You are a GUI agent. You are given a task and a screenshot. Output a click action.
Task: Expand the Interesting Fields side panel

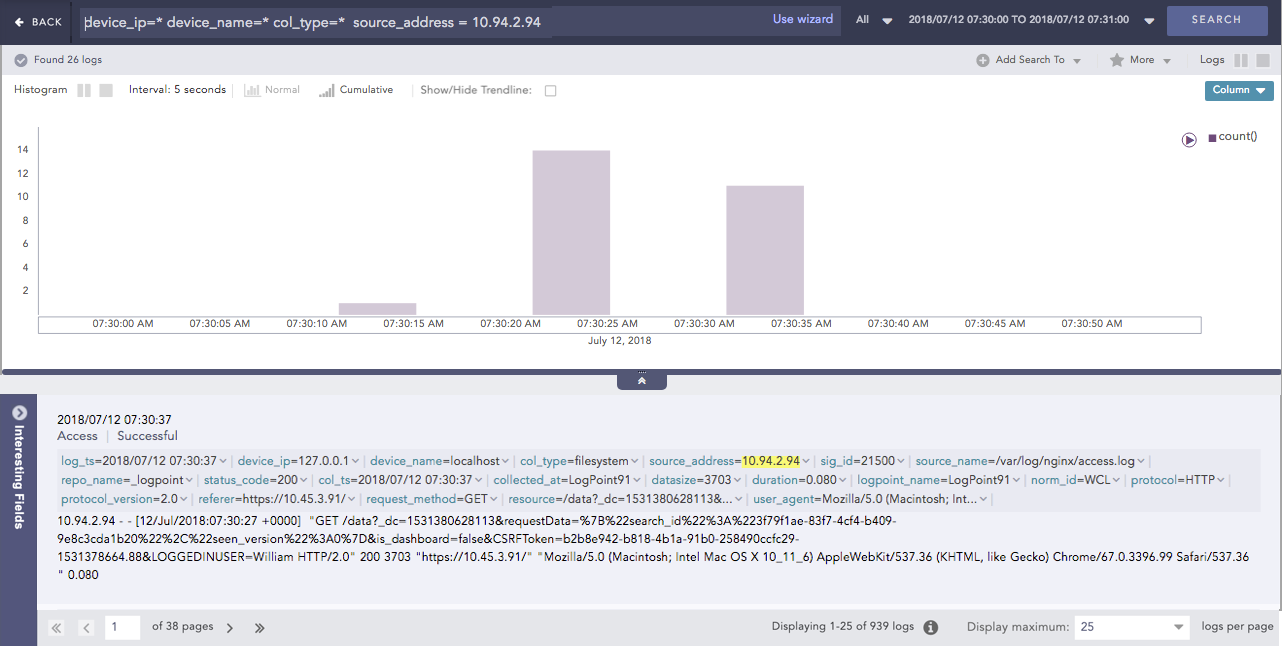[18, 412]
